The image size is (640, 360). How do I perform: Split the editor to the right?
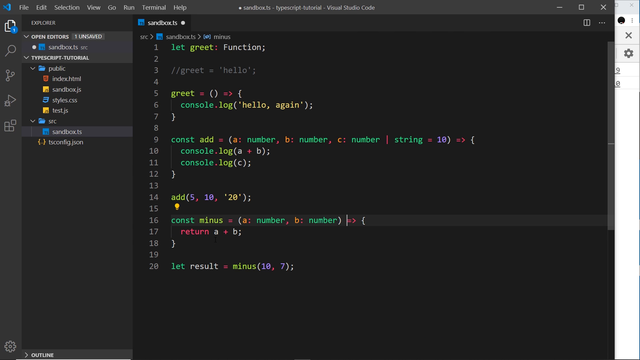[x=587, y=23]
